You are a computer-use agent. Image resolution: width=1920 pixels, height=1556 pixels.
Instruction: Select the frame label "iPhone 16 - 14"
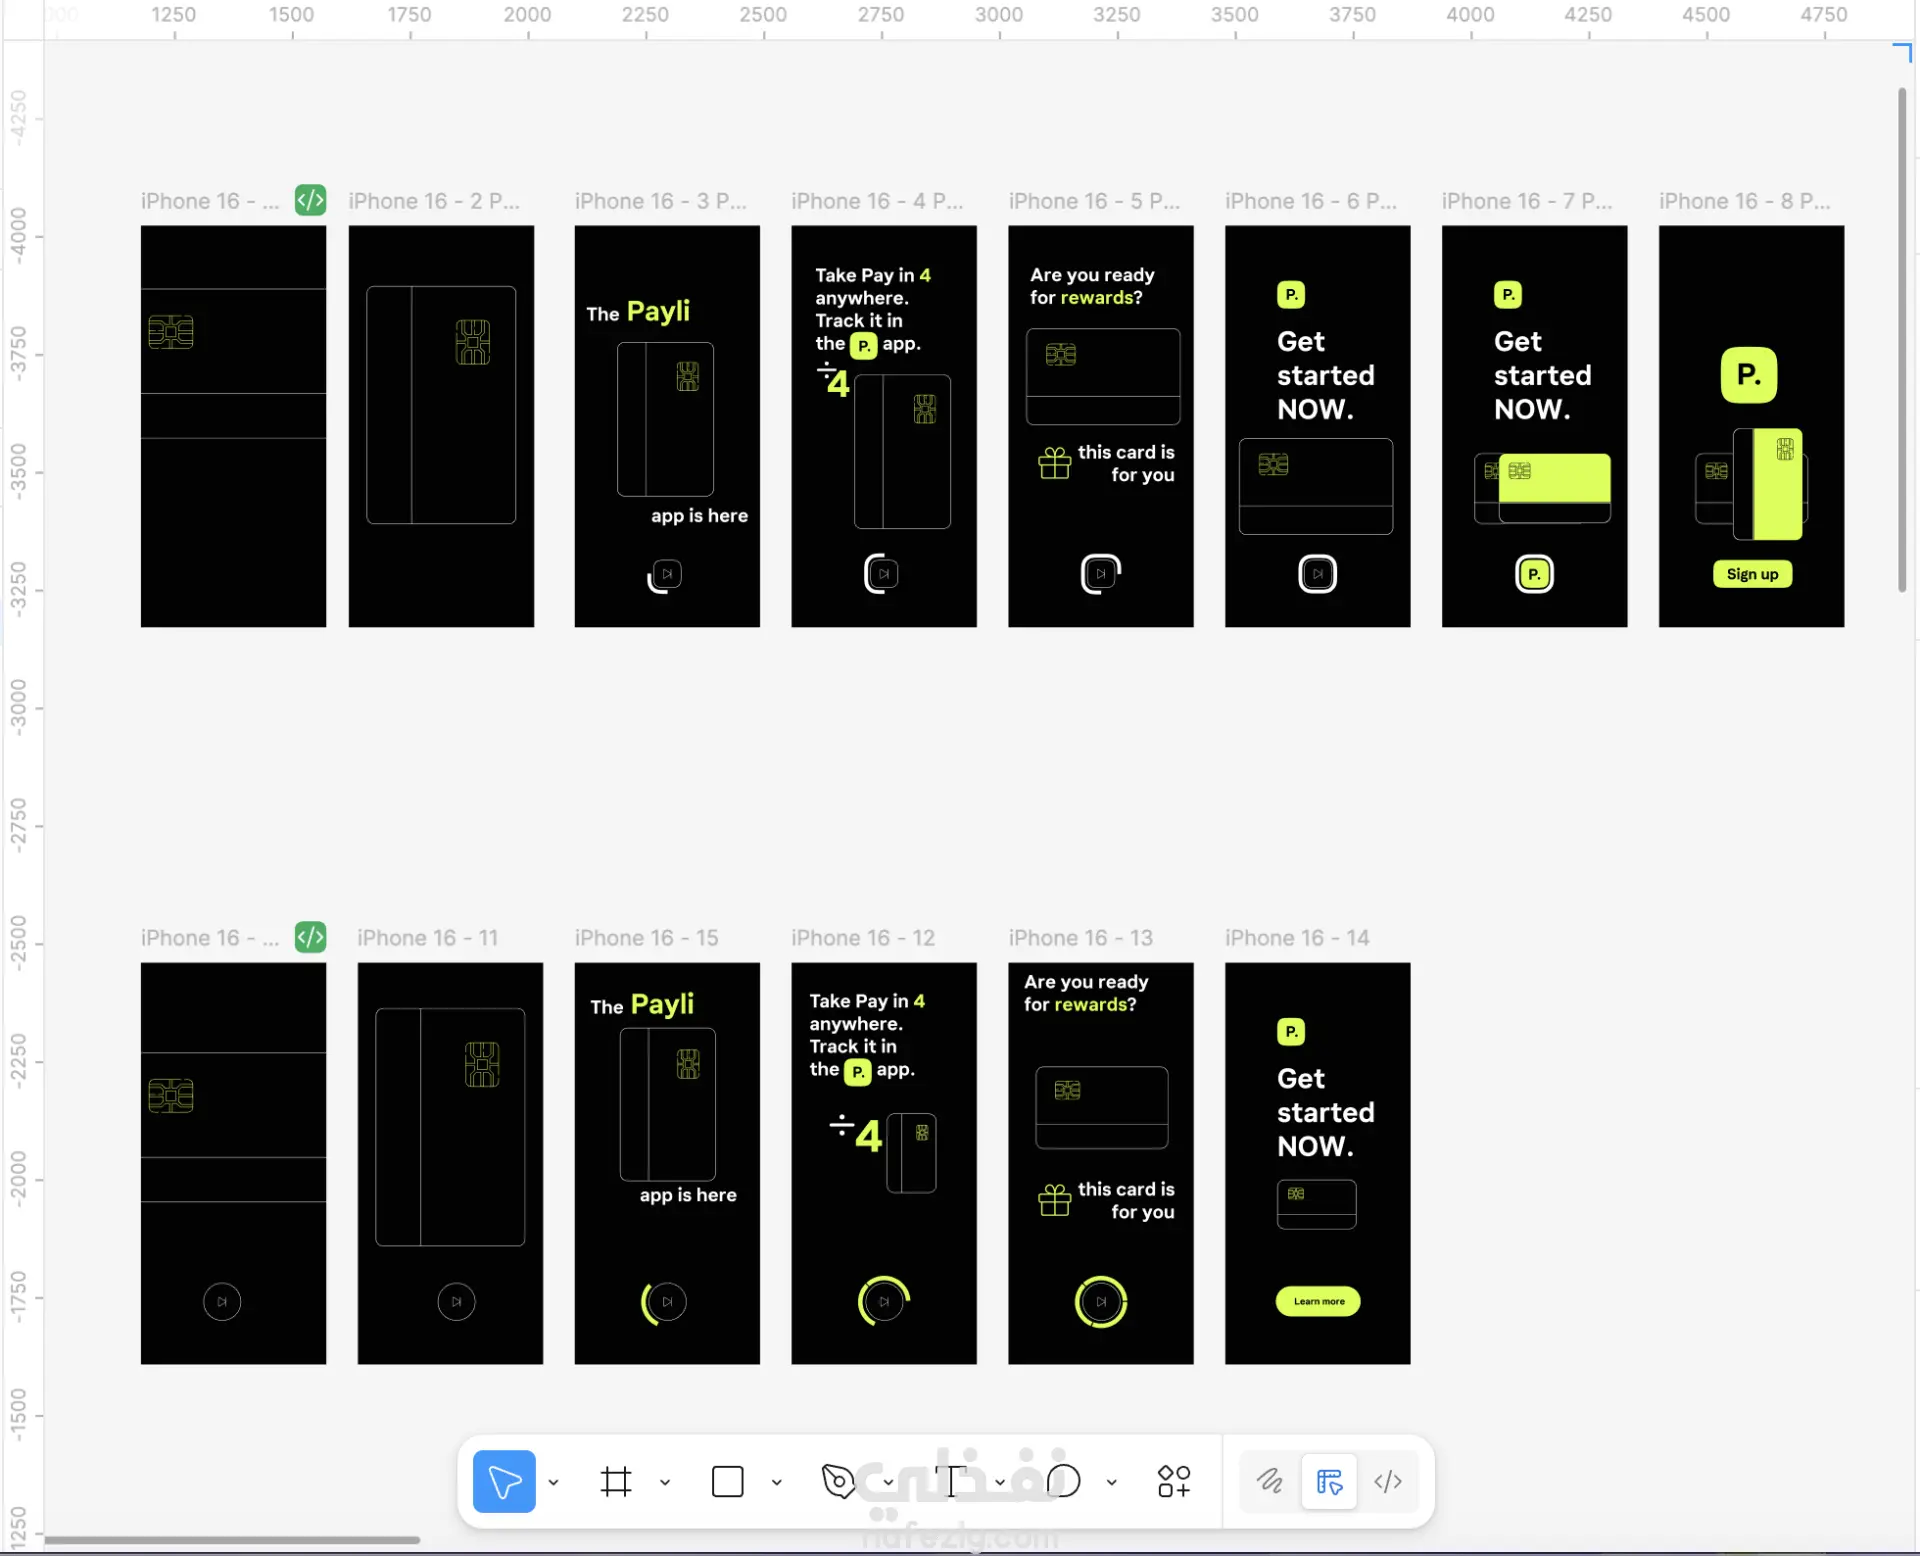pyautogui.click(x=1298, y=938)
